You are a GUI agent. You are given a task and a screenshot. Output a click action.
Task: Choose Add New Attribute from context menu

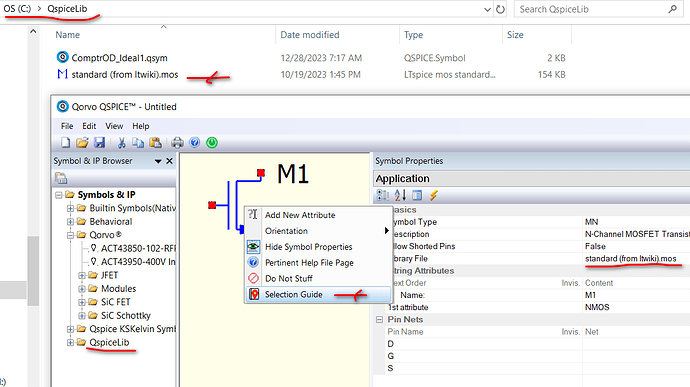coord(318,215)
